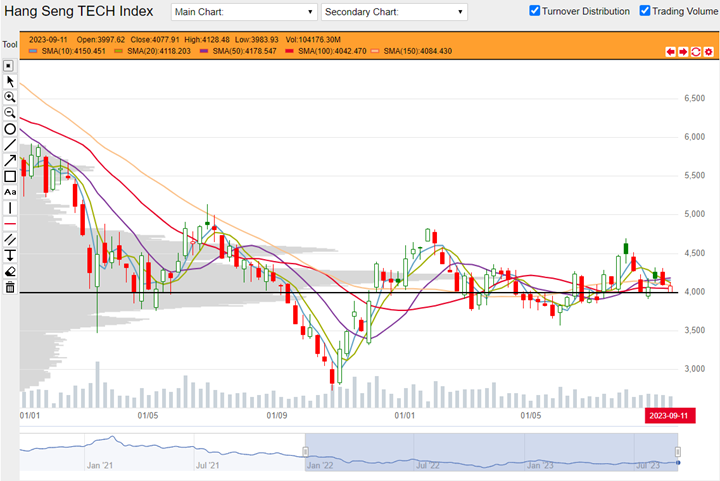Select the arrow line drawing tool
Viewport: 720px width, 481px height.
pyautogui.click(x=10, y=160)
